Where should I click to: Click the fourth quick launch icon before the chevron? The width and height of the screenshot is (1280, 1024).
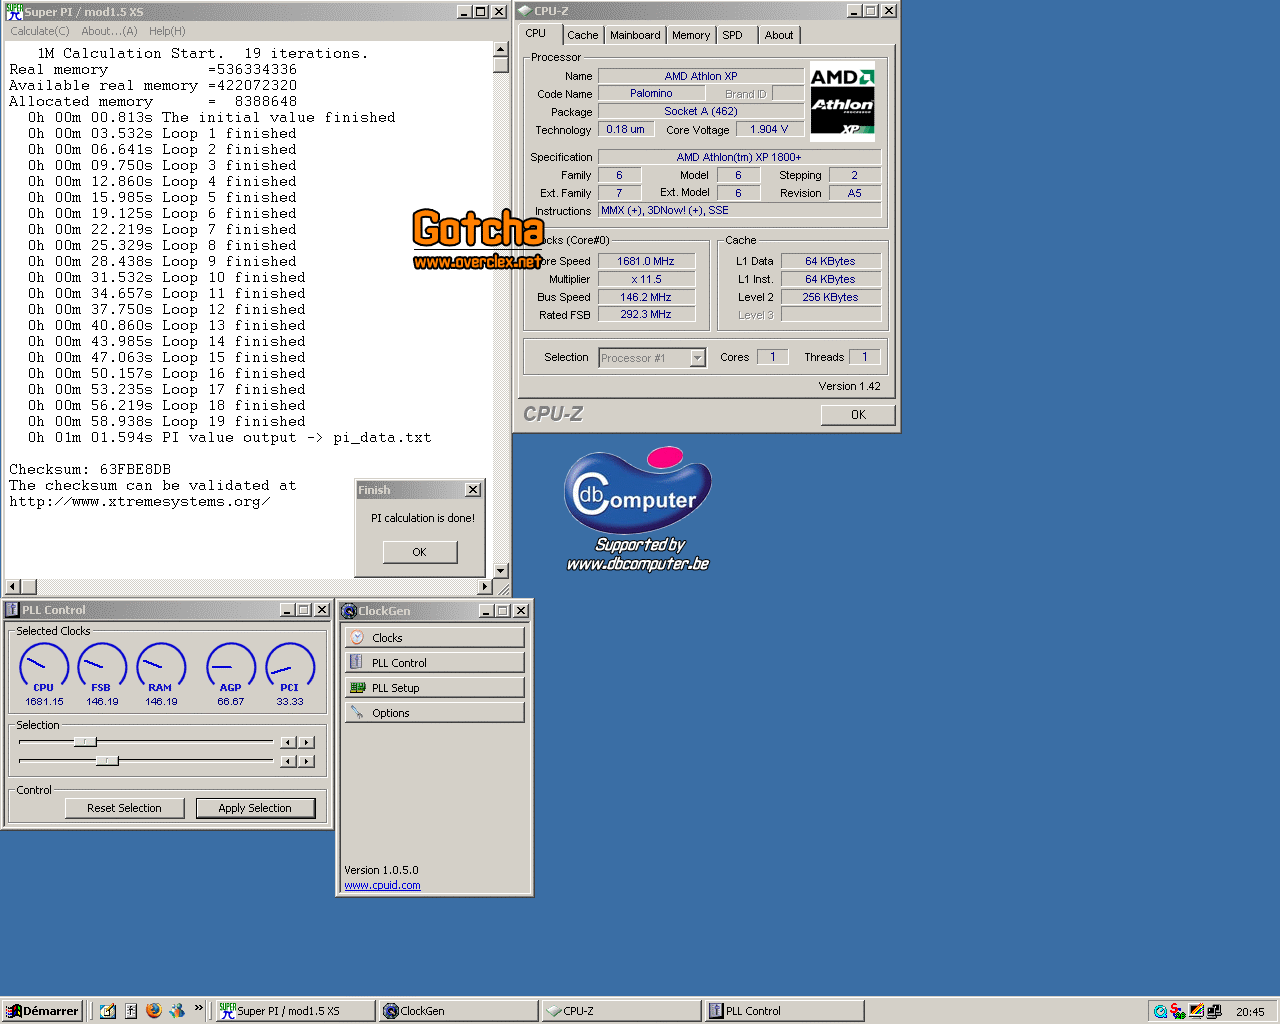(x=177, y=1010)
